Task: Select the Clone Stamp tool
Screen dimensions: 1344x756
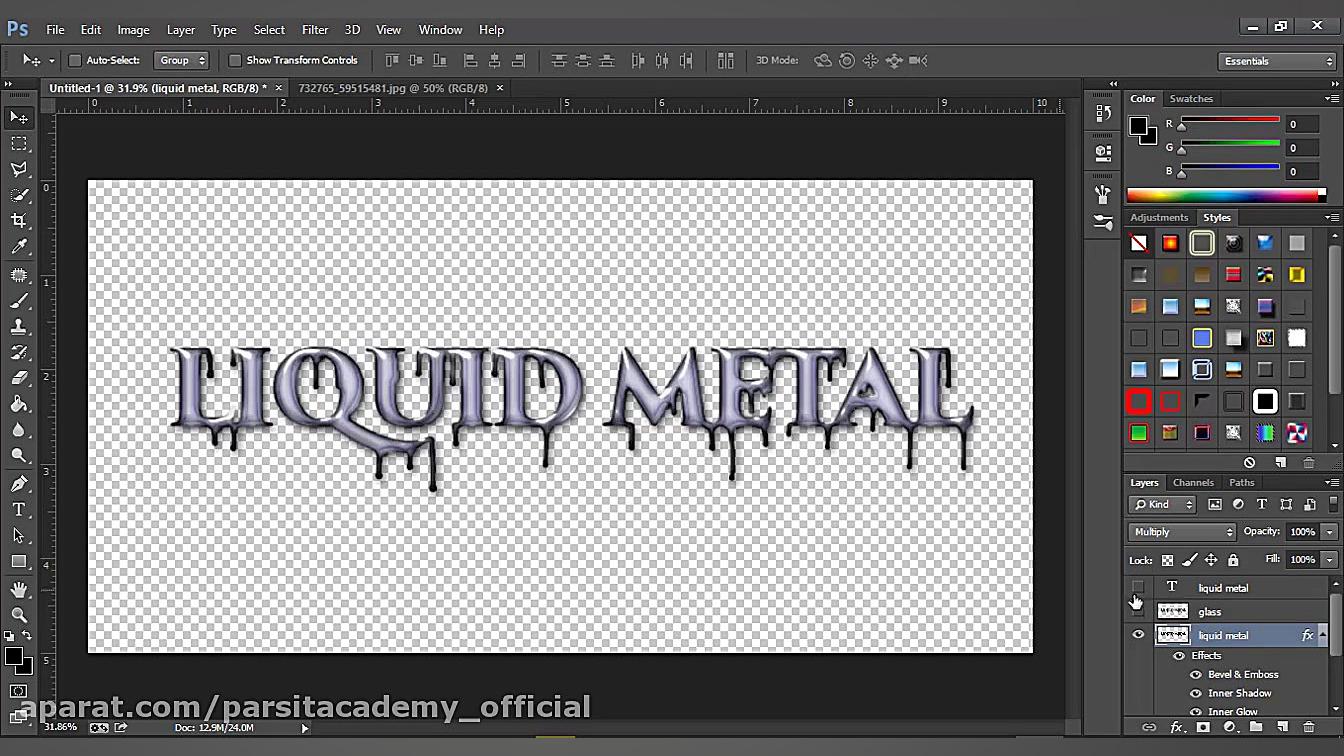Action: click(x=19, y=327)
